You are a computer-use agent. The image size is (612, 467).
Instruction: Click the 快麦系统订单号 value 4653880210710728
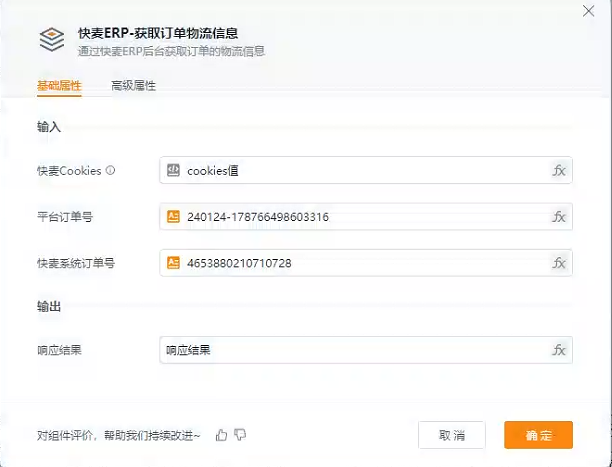point(239,263)
